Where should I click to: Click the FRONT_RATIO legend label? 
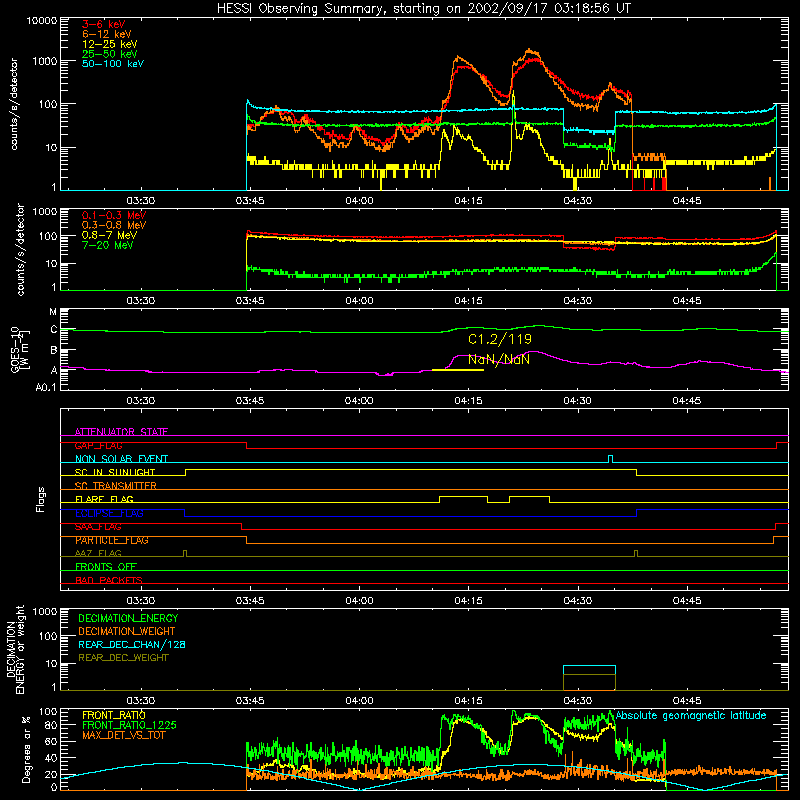point(114,715)
